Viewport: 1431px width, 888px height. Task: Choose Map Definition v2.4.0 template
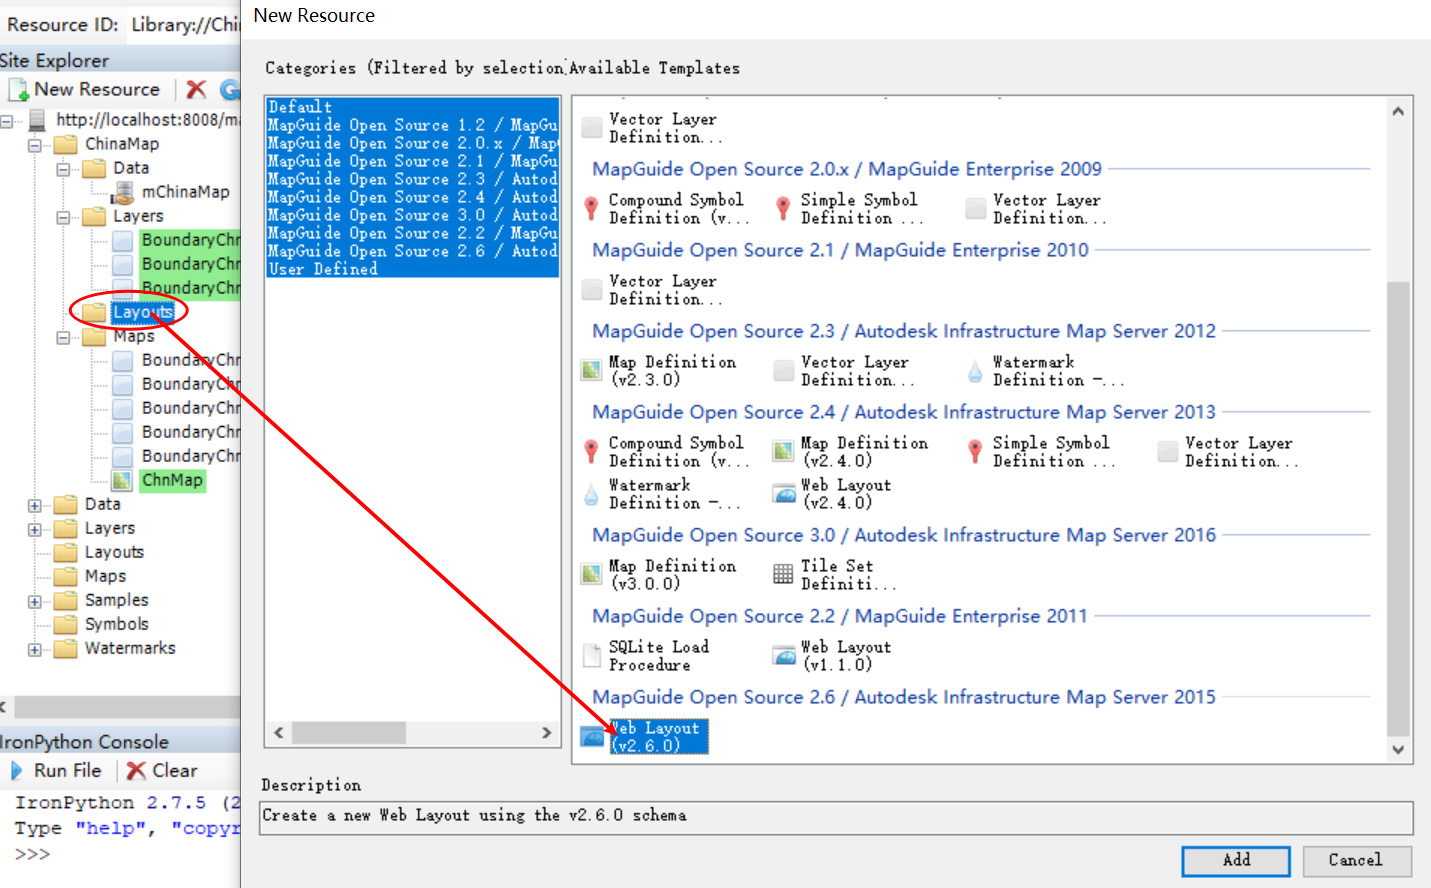click(851, 451)
